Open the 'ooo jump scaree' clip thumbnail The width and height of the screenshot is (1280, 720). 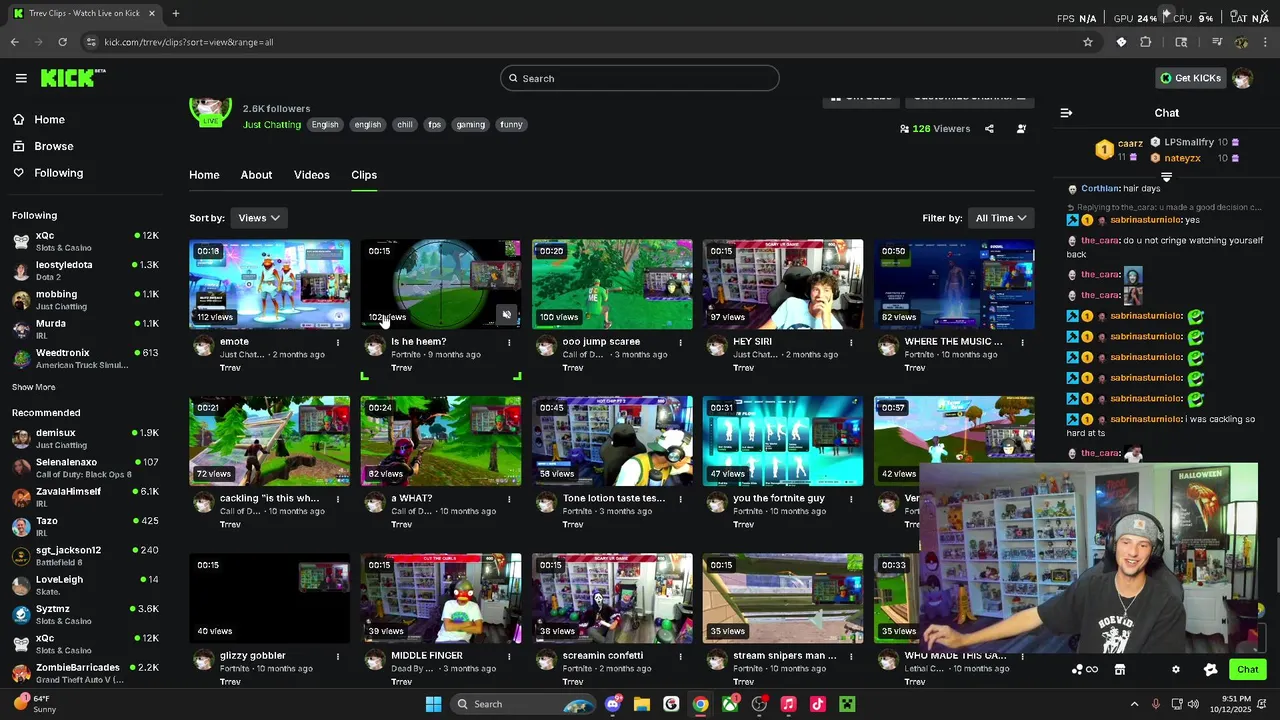tap(612, 284)
